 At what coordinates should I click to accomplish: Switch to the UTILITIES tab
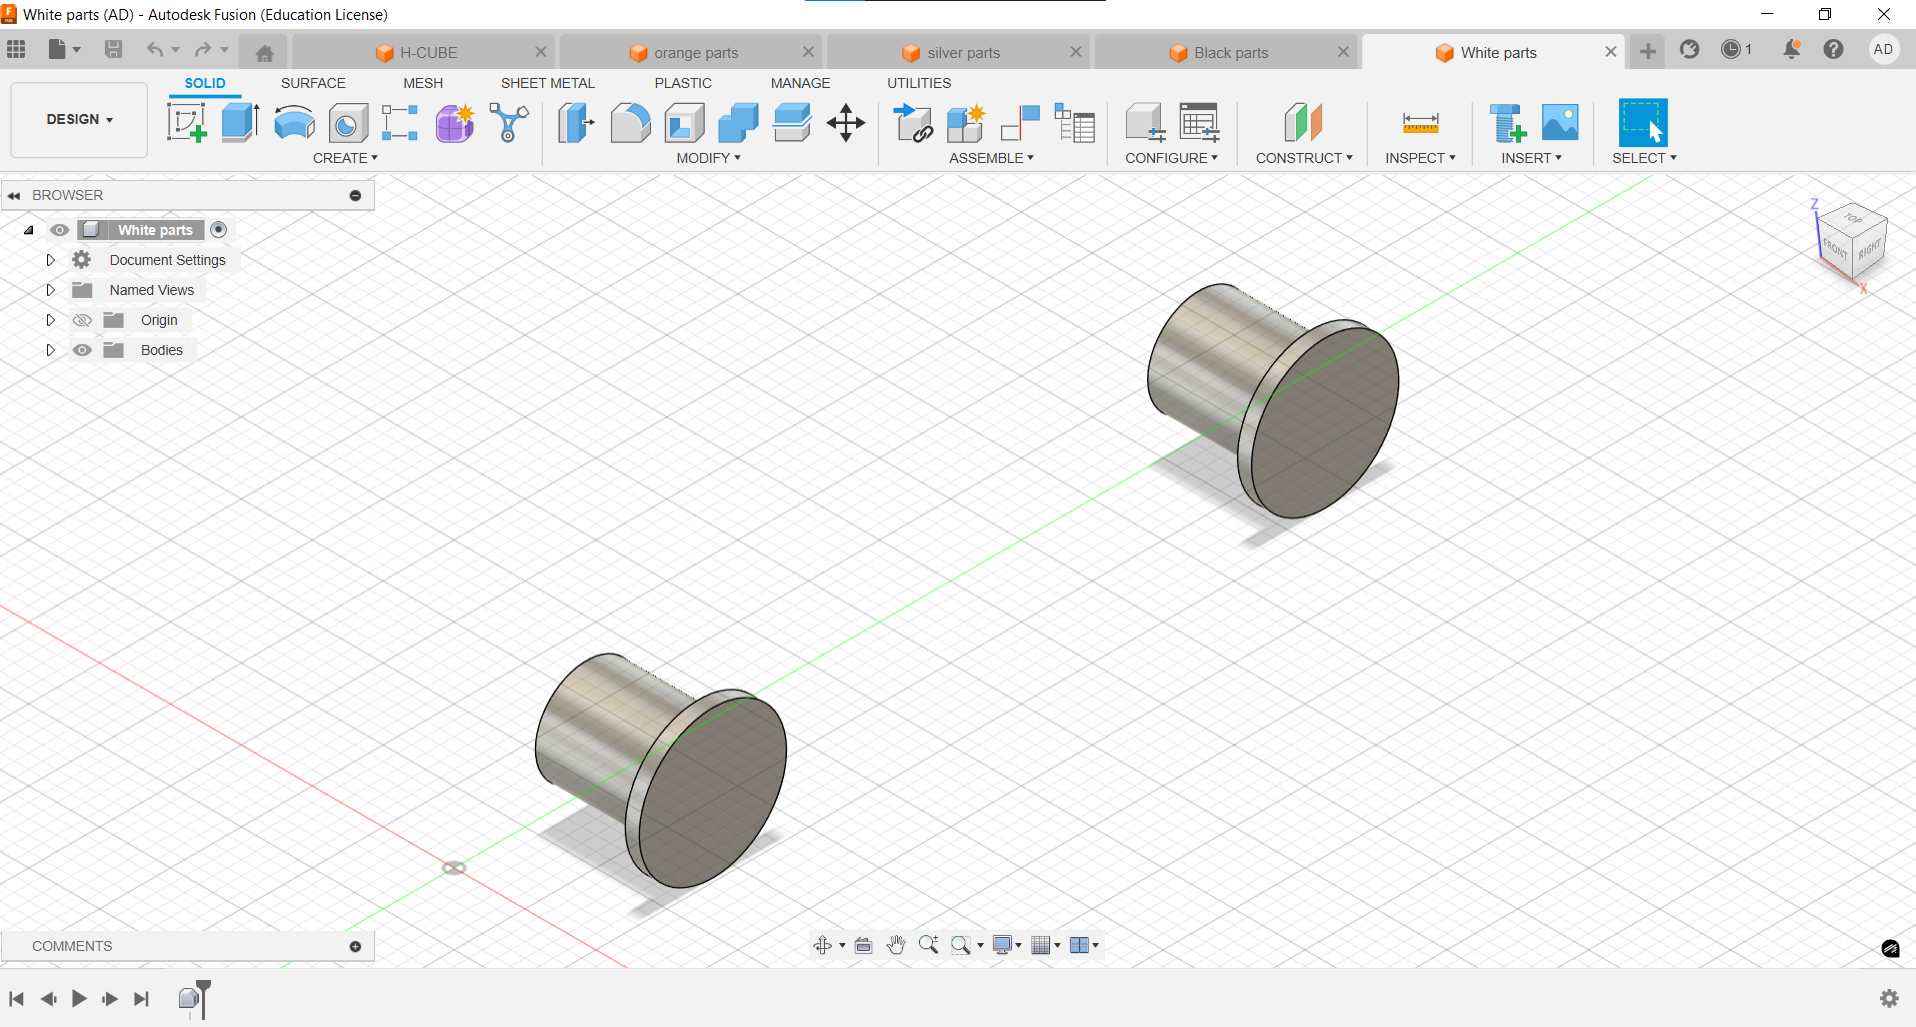tap(919, 83)
